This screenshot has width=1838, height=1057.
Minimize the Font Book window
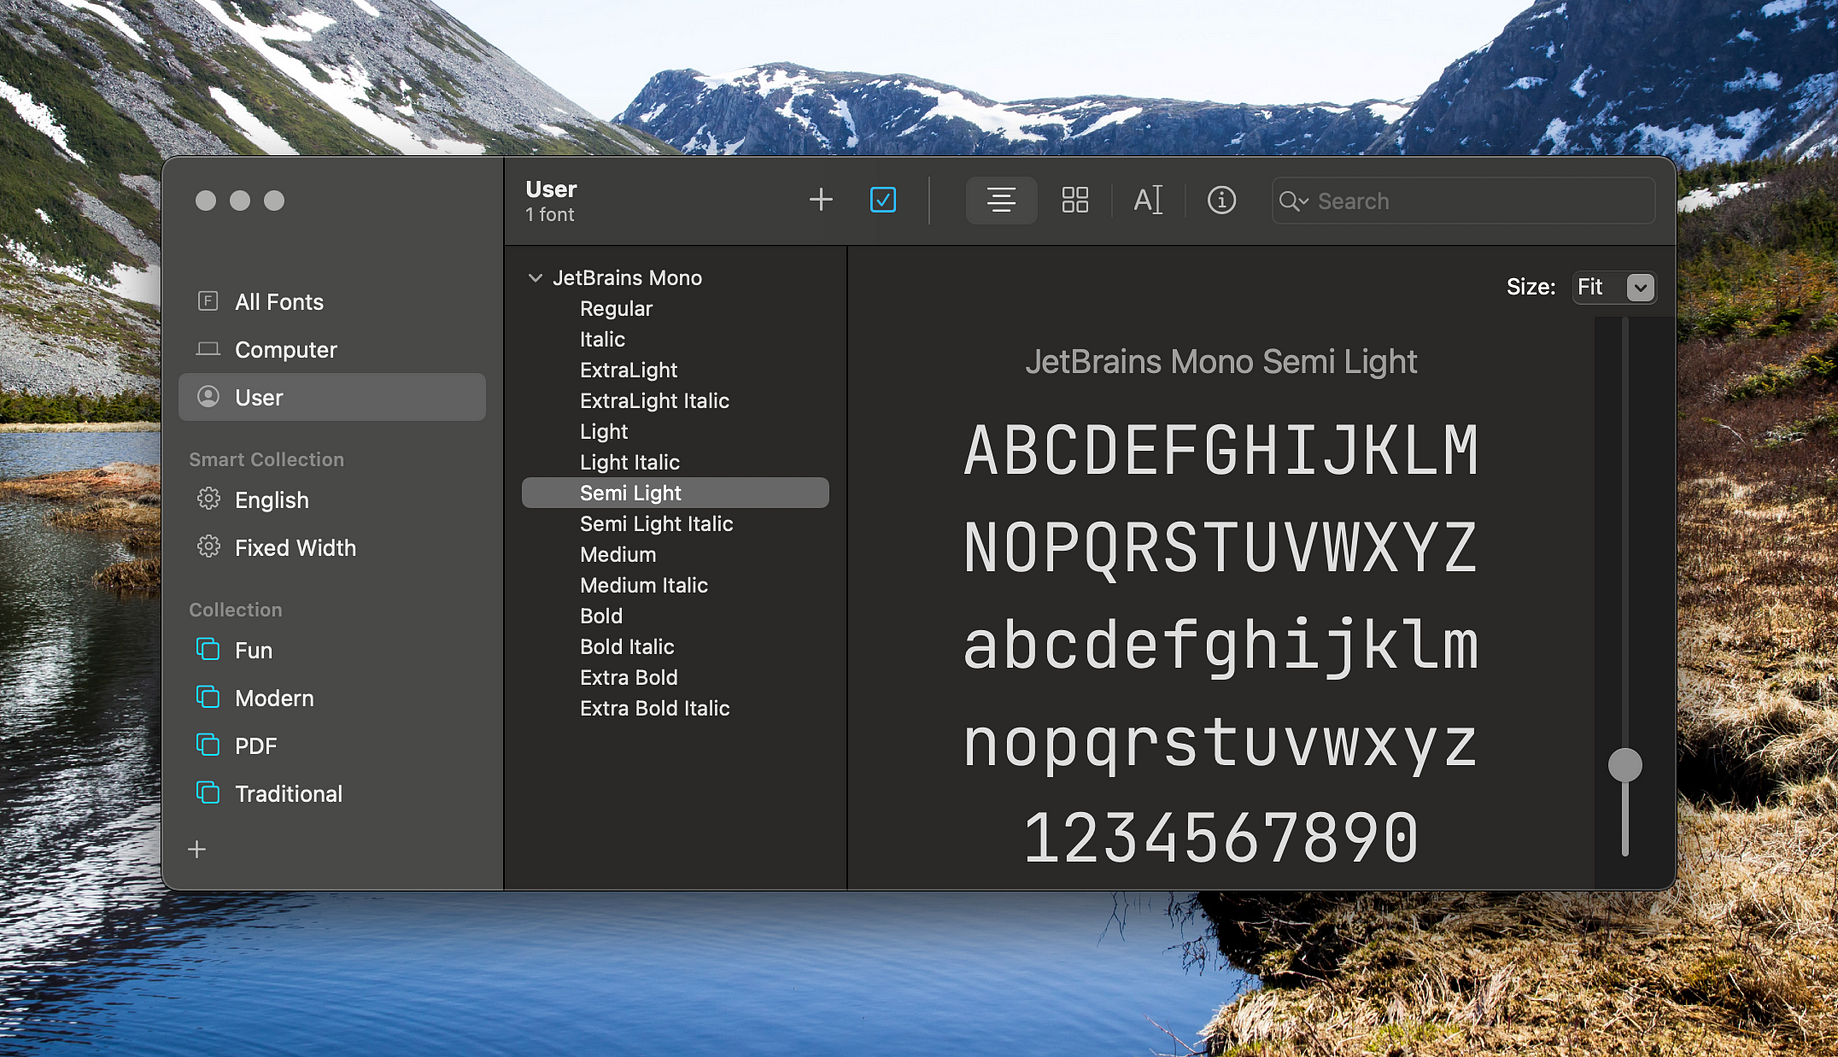[x=240, y=201]
